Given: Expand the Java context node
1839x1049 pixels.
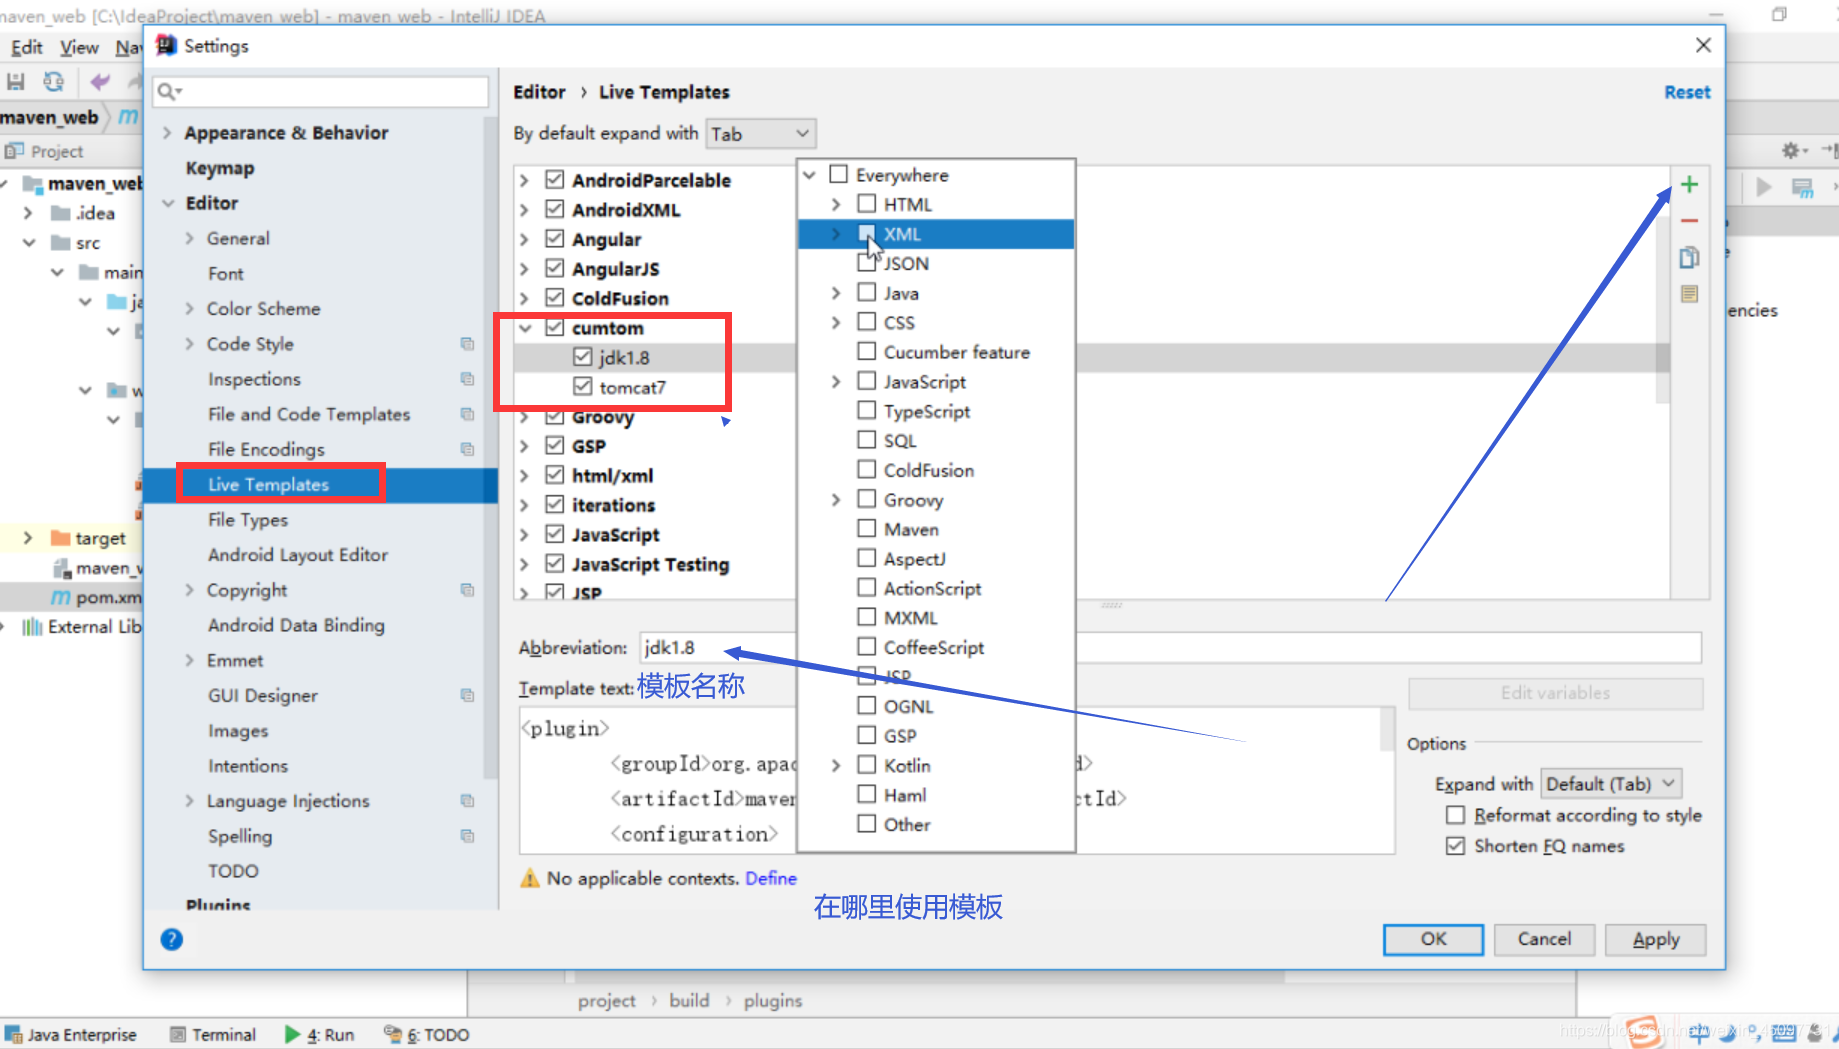Looking at the screenshot, I should [x=836, y=293].
